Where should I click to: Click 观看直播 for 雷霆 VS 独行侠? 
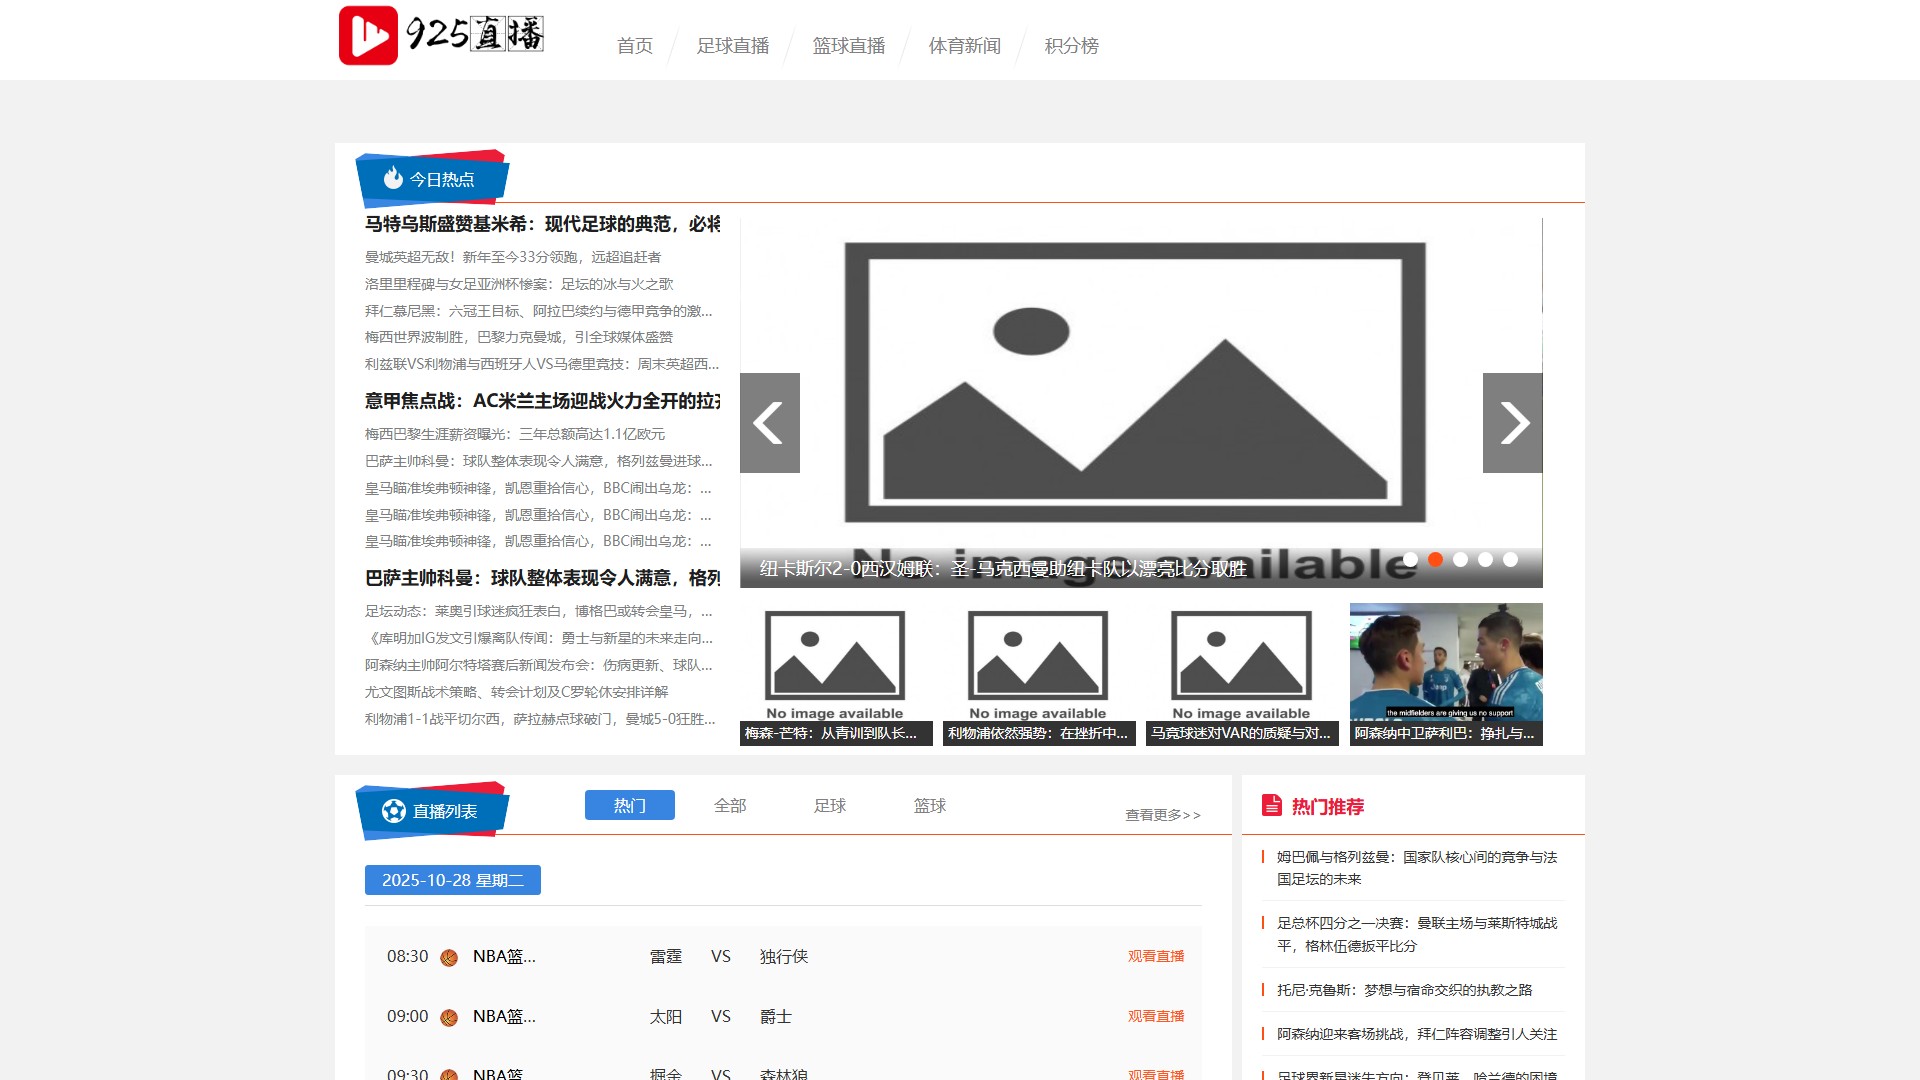point(1156,956)
